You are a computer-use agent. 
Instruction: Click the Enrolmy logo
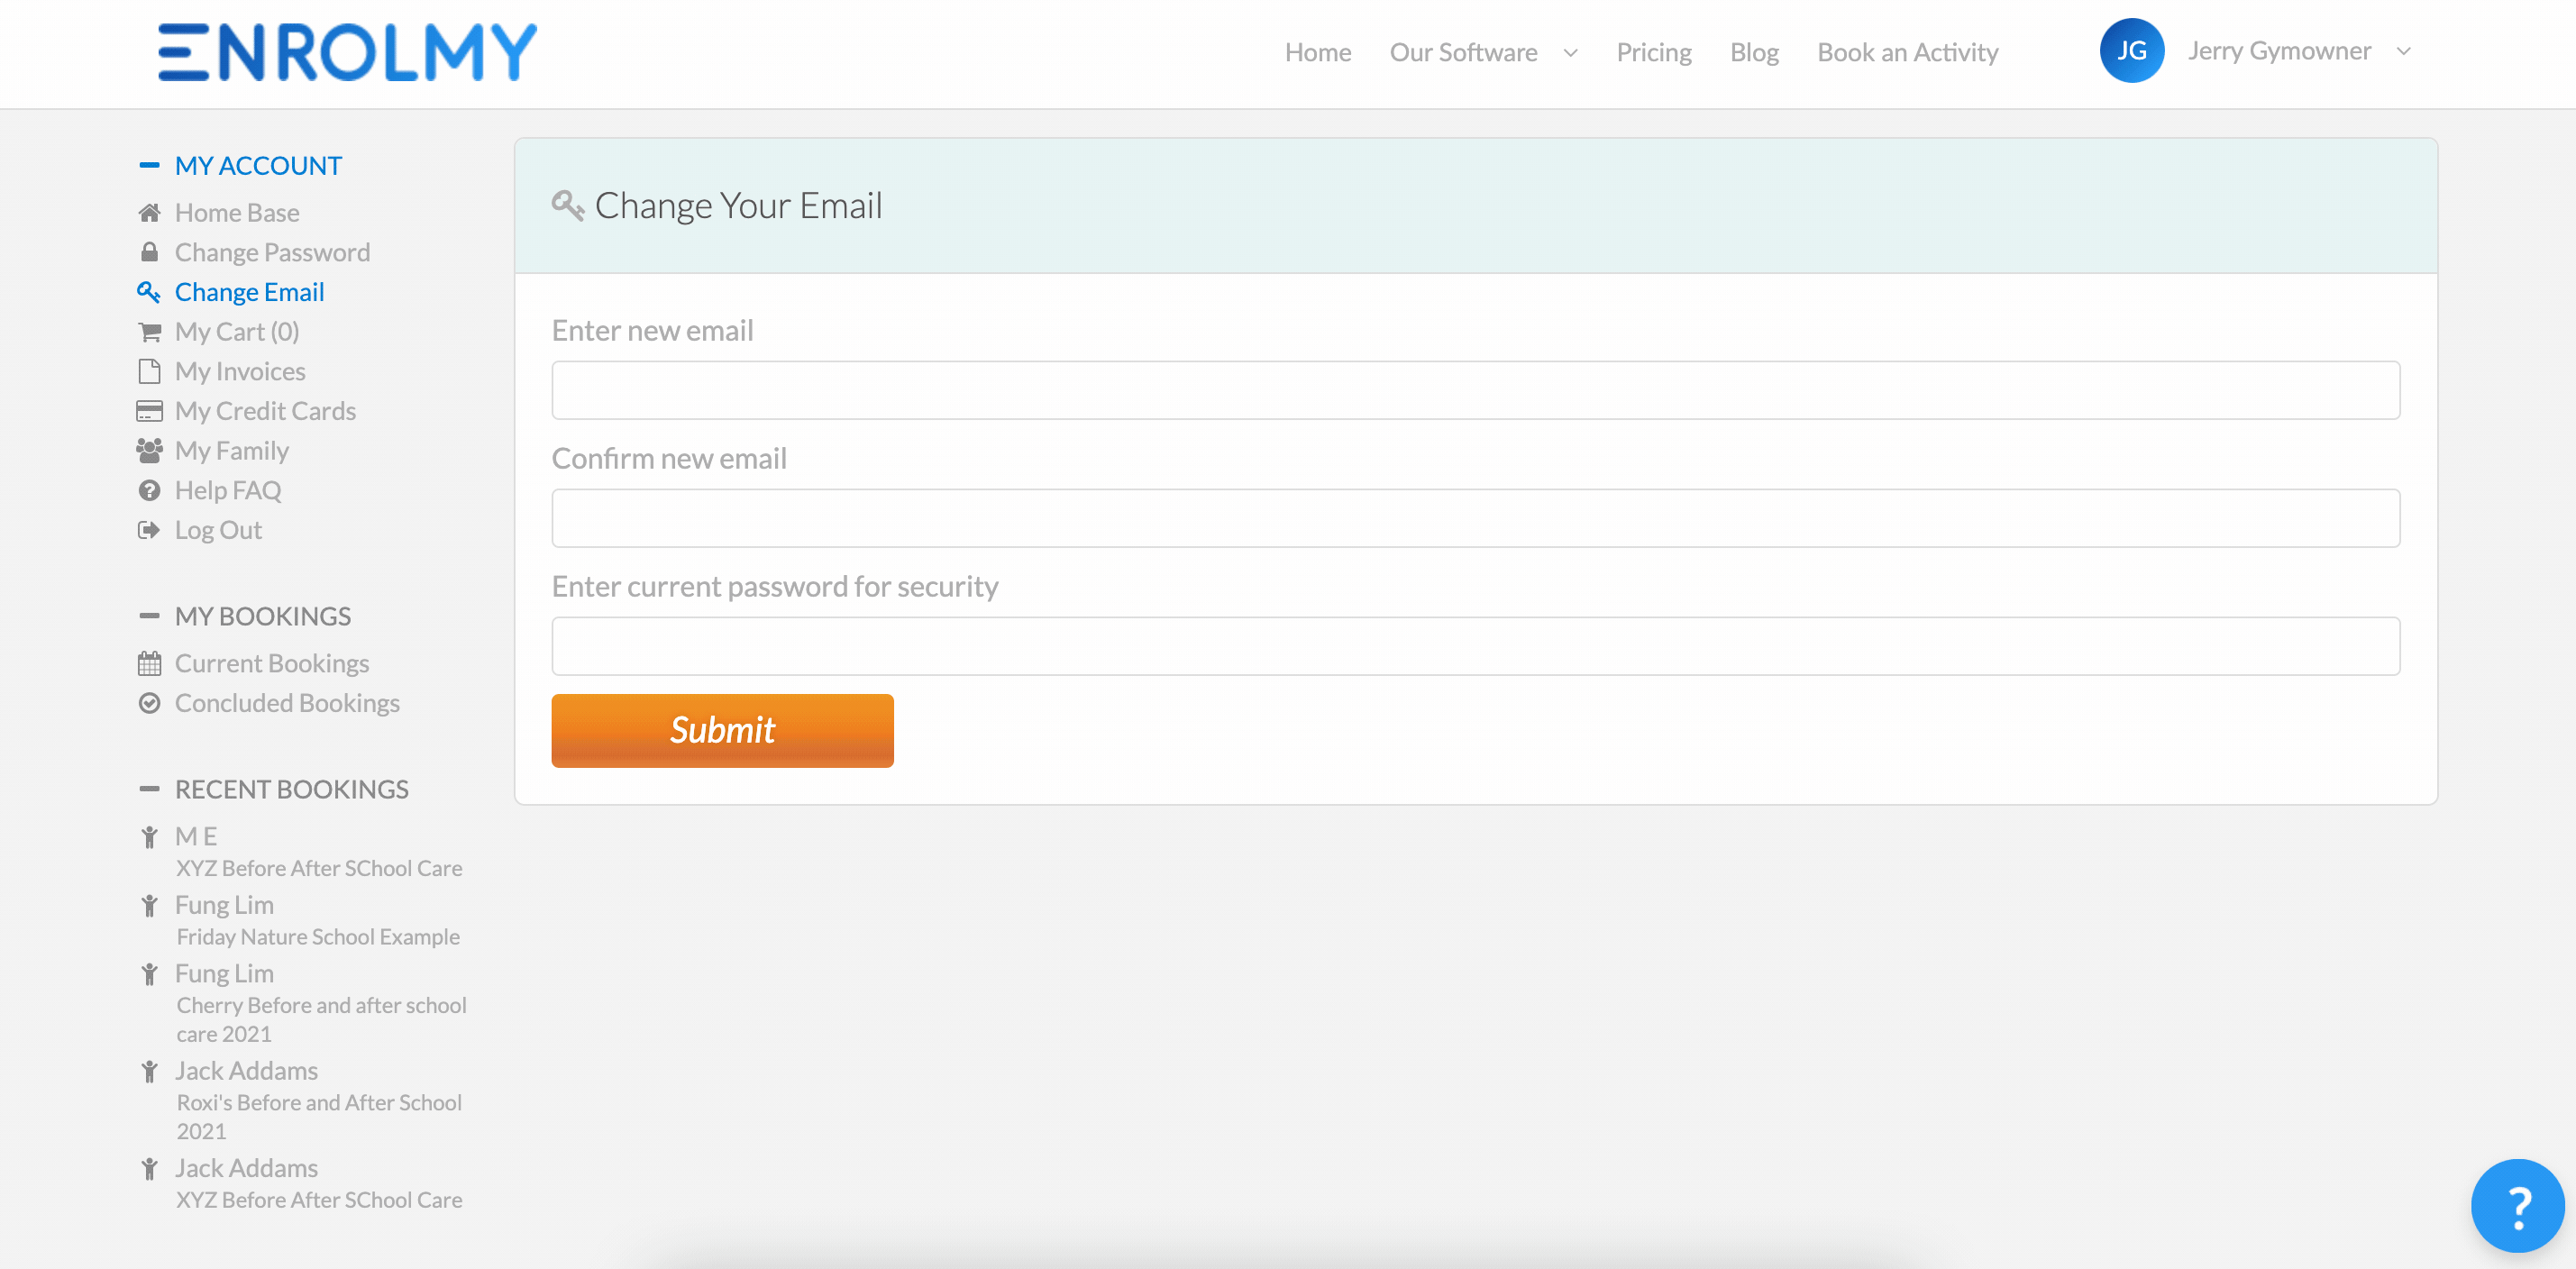[347, 52]
